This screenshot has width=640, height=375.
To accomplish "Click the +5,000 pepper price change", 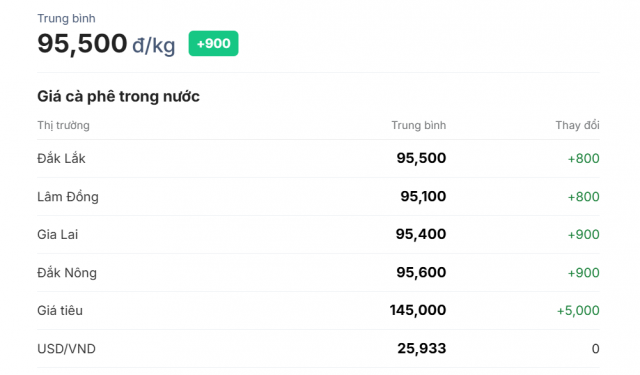I will pyautogui.click(x=578, y=311).
